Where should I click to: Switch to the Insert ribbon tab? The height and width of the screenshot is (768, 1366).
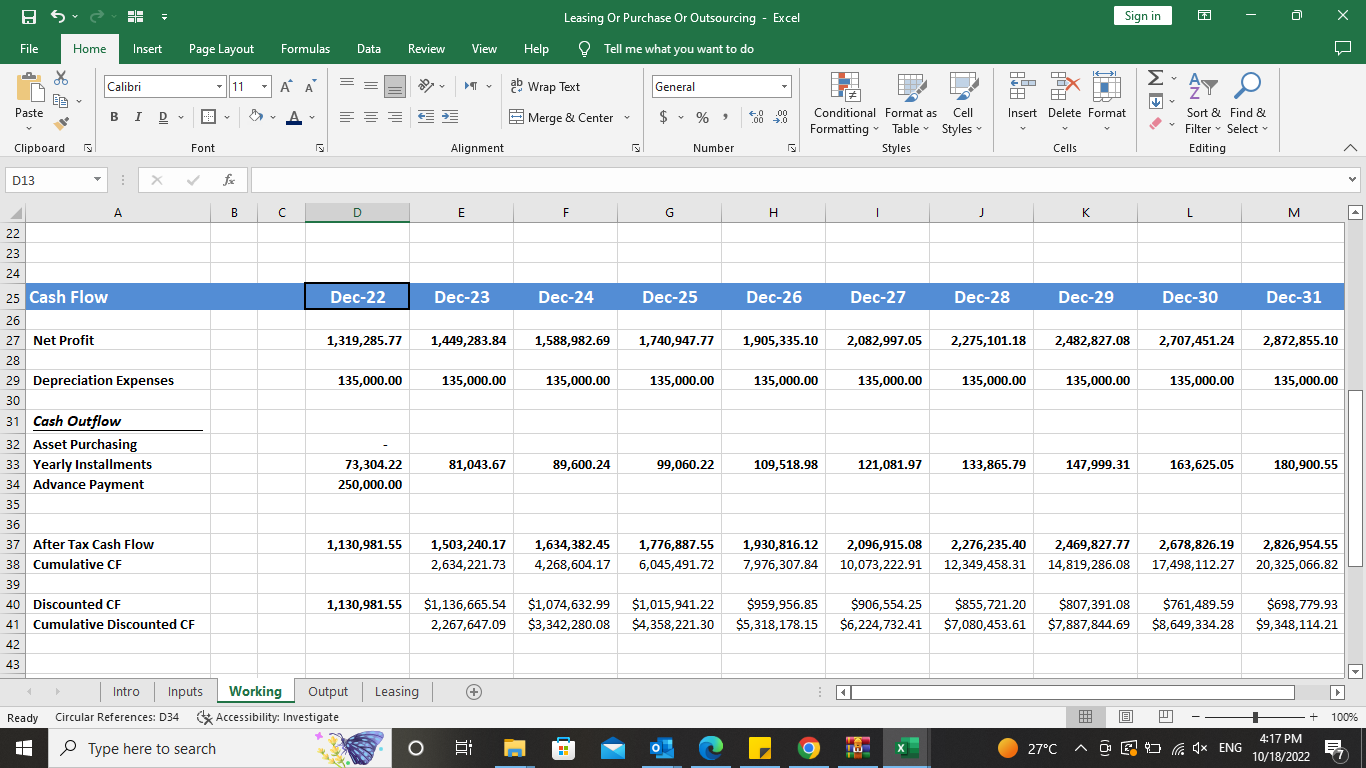(x=147, y=48)
